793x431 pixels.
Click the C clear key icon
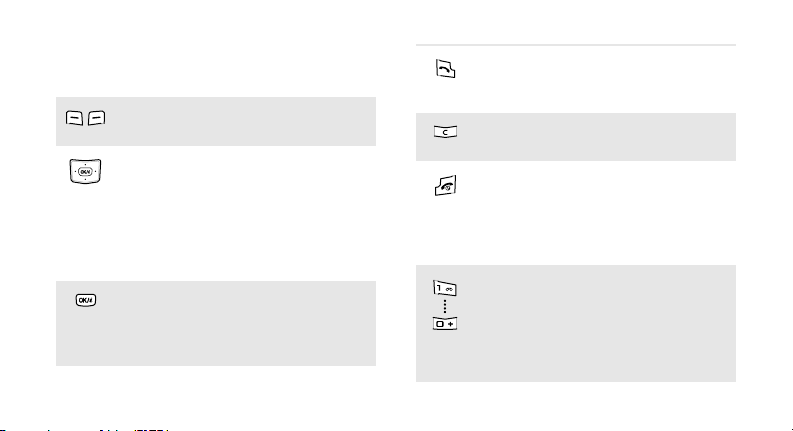[445, 132]
